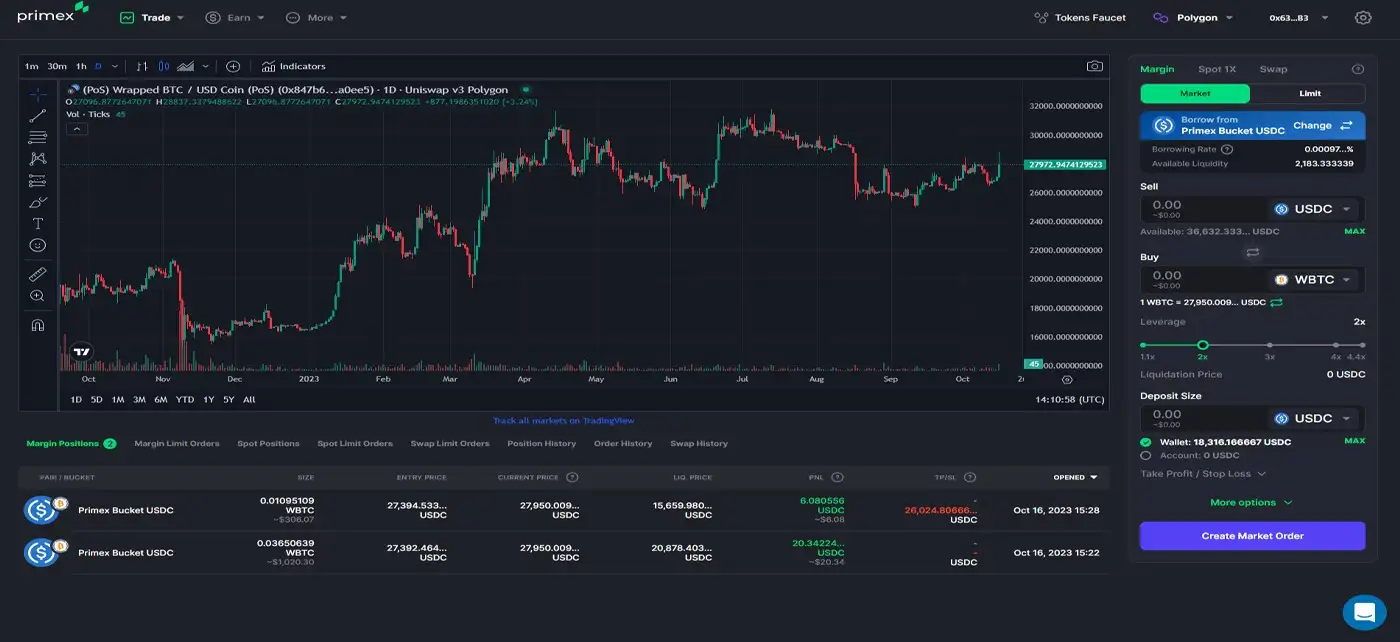Take a chart snapshot with camera icon
The height and width of the screenshot is (642, 1400).
pyautogui.click(x=1095, y=66)
